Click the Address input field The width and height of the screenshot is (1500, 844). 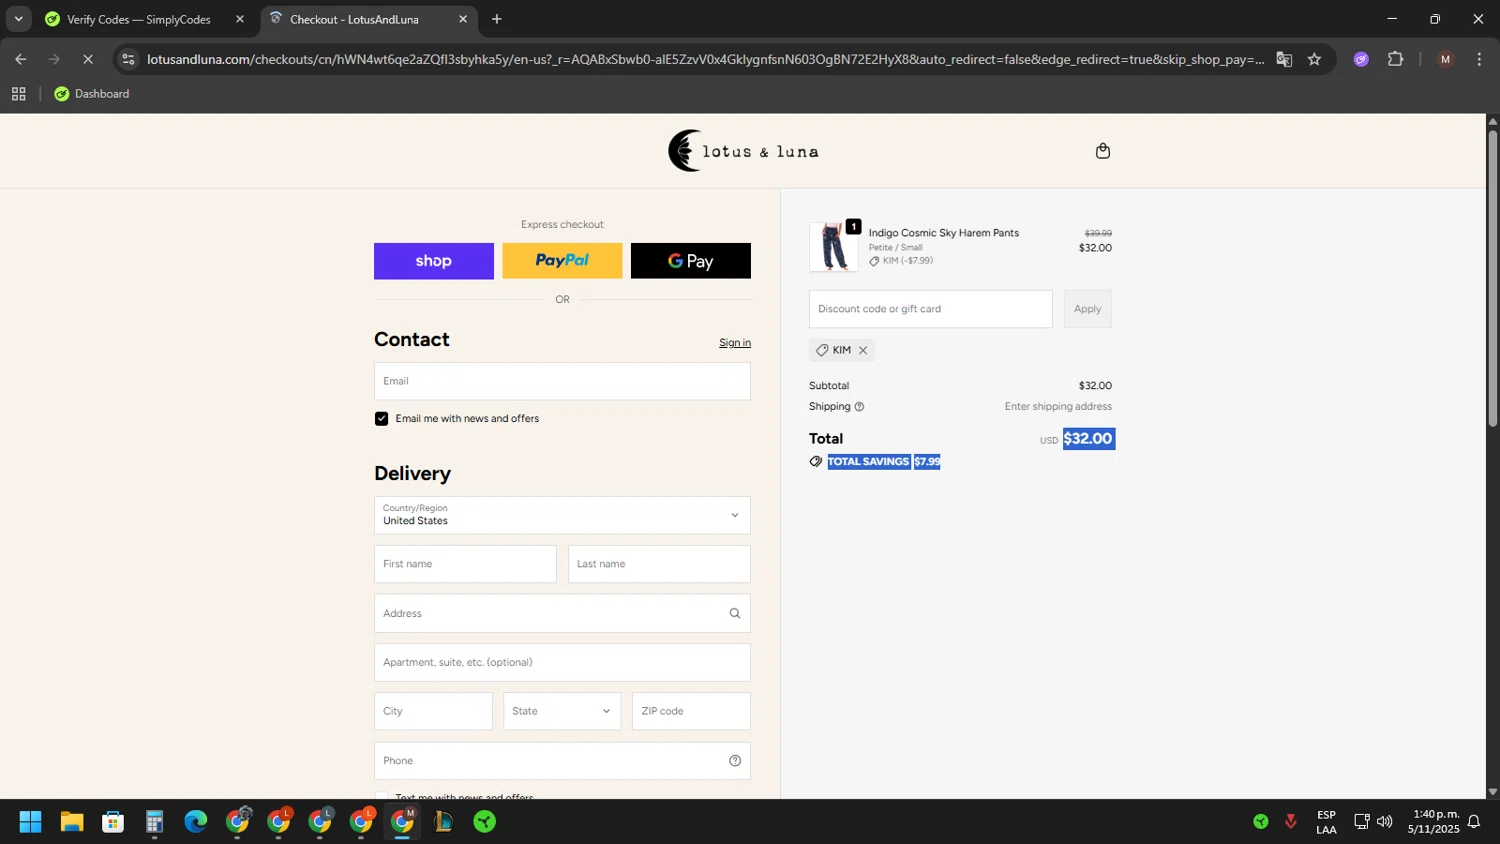tap(562, 614)
